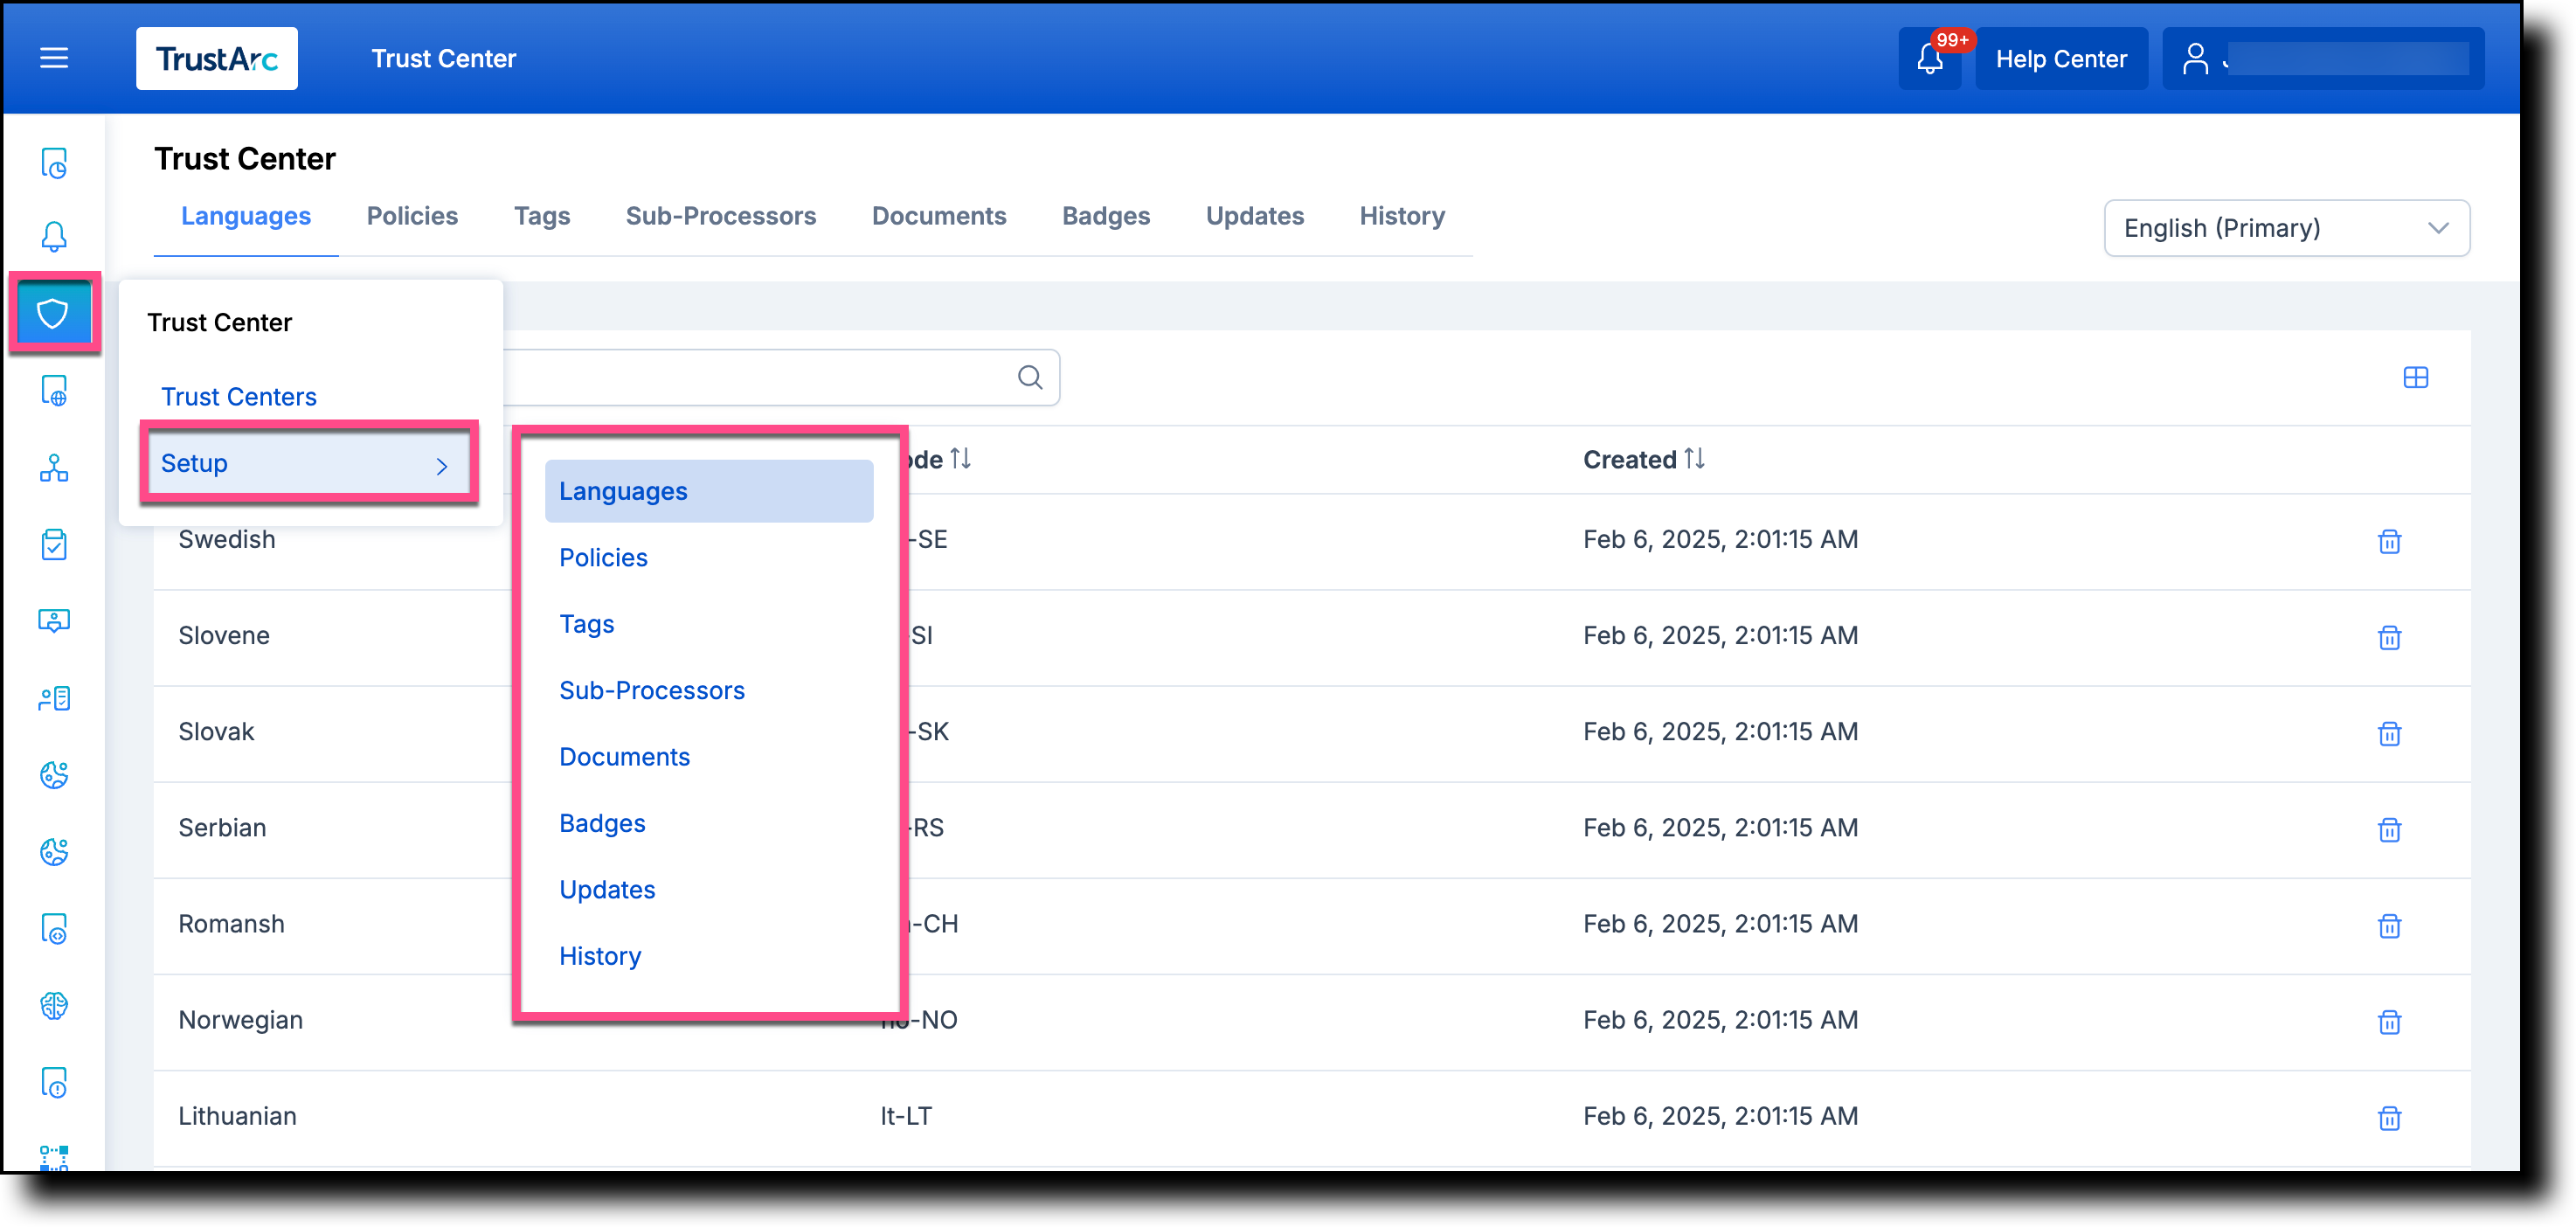
Task: Open the search magnifier icon
Action: 1030,377
